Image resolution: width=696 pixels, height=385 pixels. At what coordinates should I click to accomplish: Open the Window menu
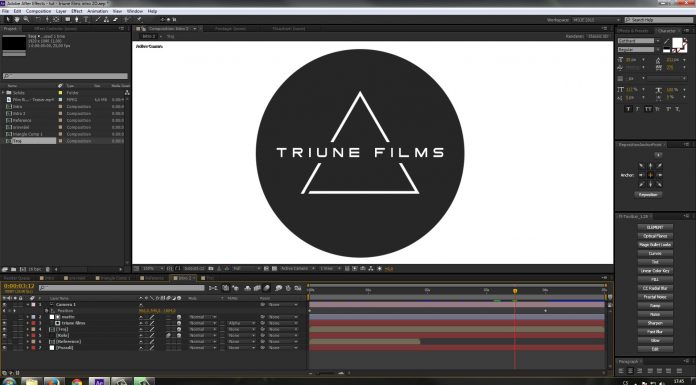coord(134,11)
